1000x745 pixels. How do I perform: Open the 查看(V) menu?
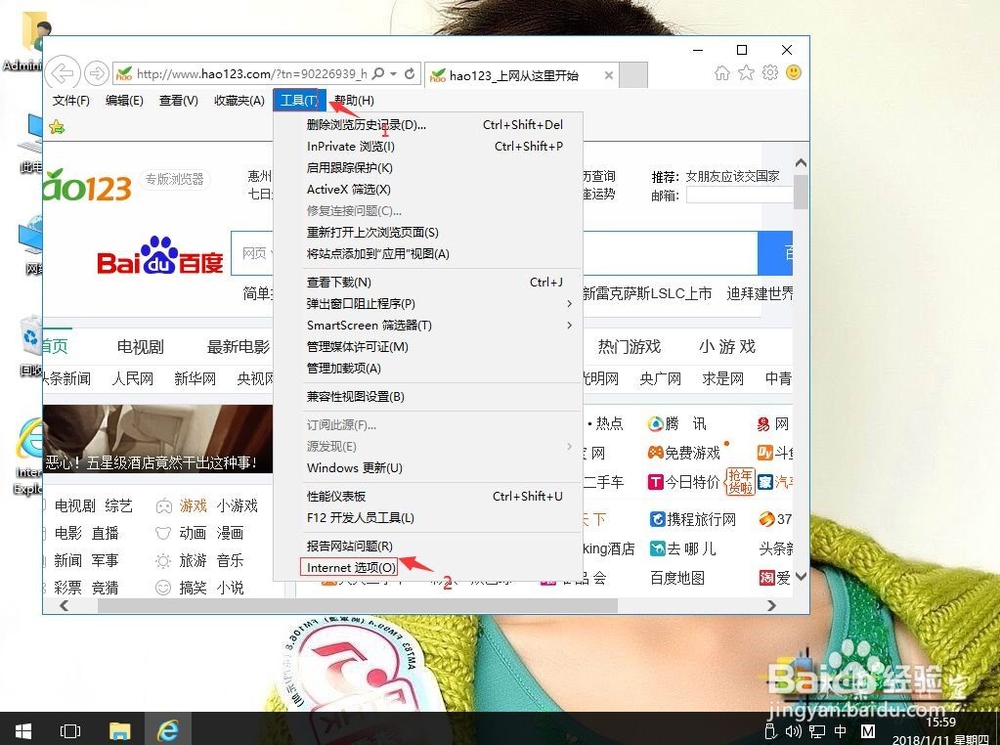pyautogui.click(x=179, y=100)
